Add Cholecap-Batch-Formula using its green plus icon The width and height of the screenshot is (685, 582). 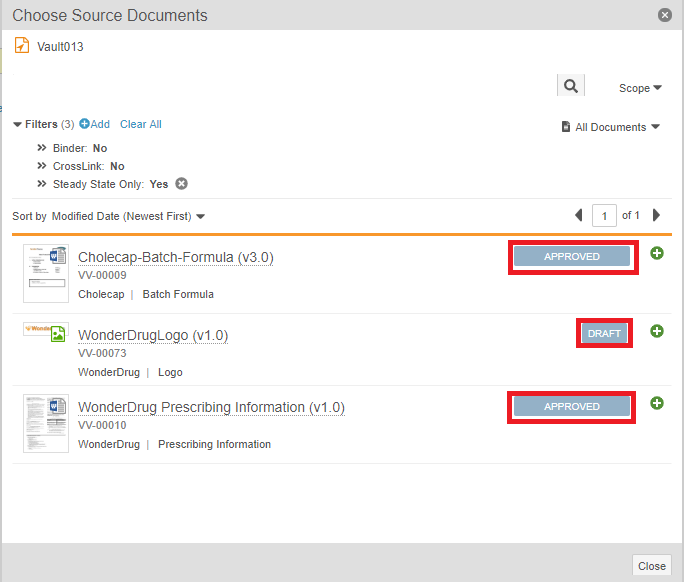tap(657, 254)
